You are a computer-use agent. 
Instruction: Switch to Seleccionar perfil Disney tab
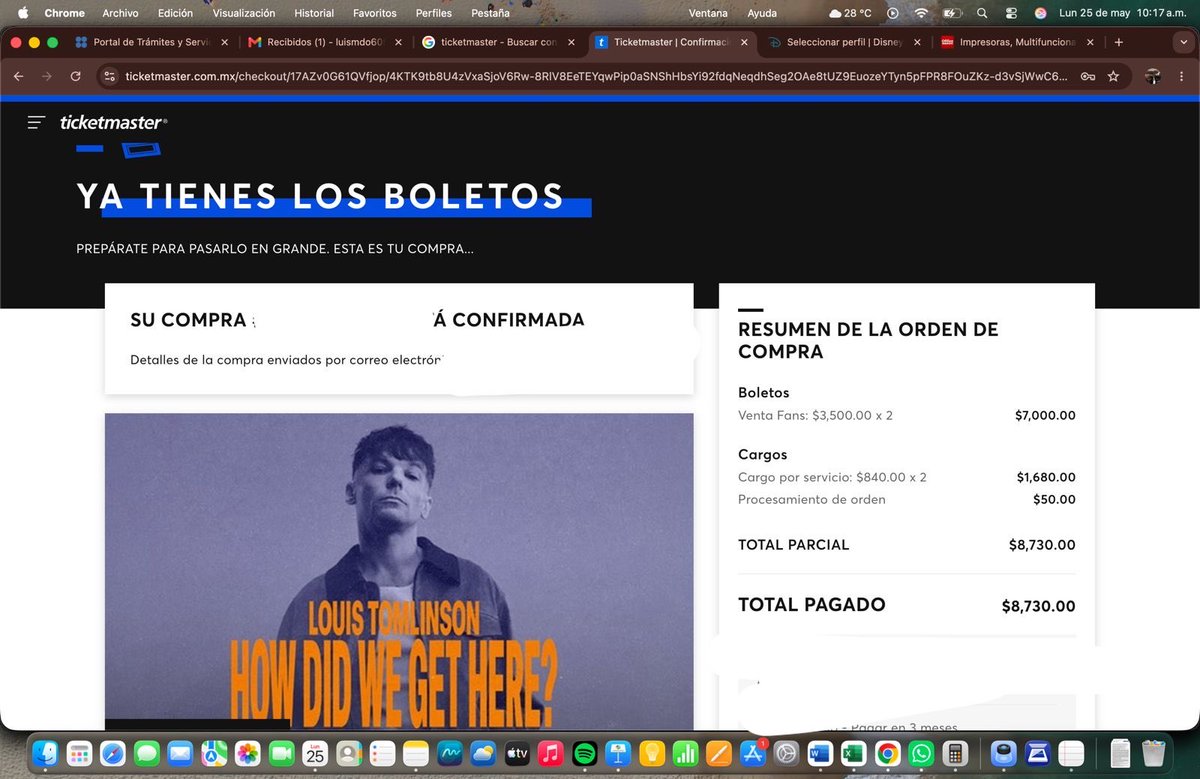click(844, 42)
